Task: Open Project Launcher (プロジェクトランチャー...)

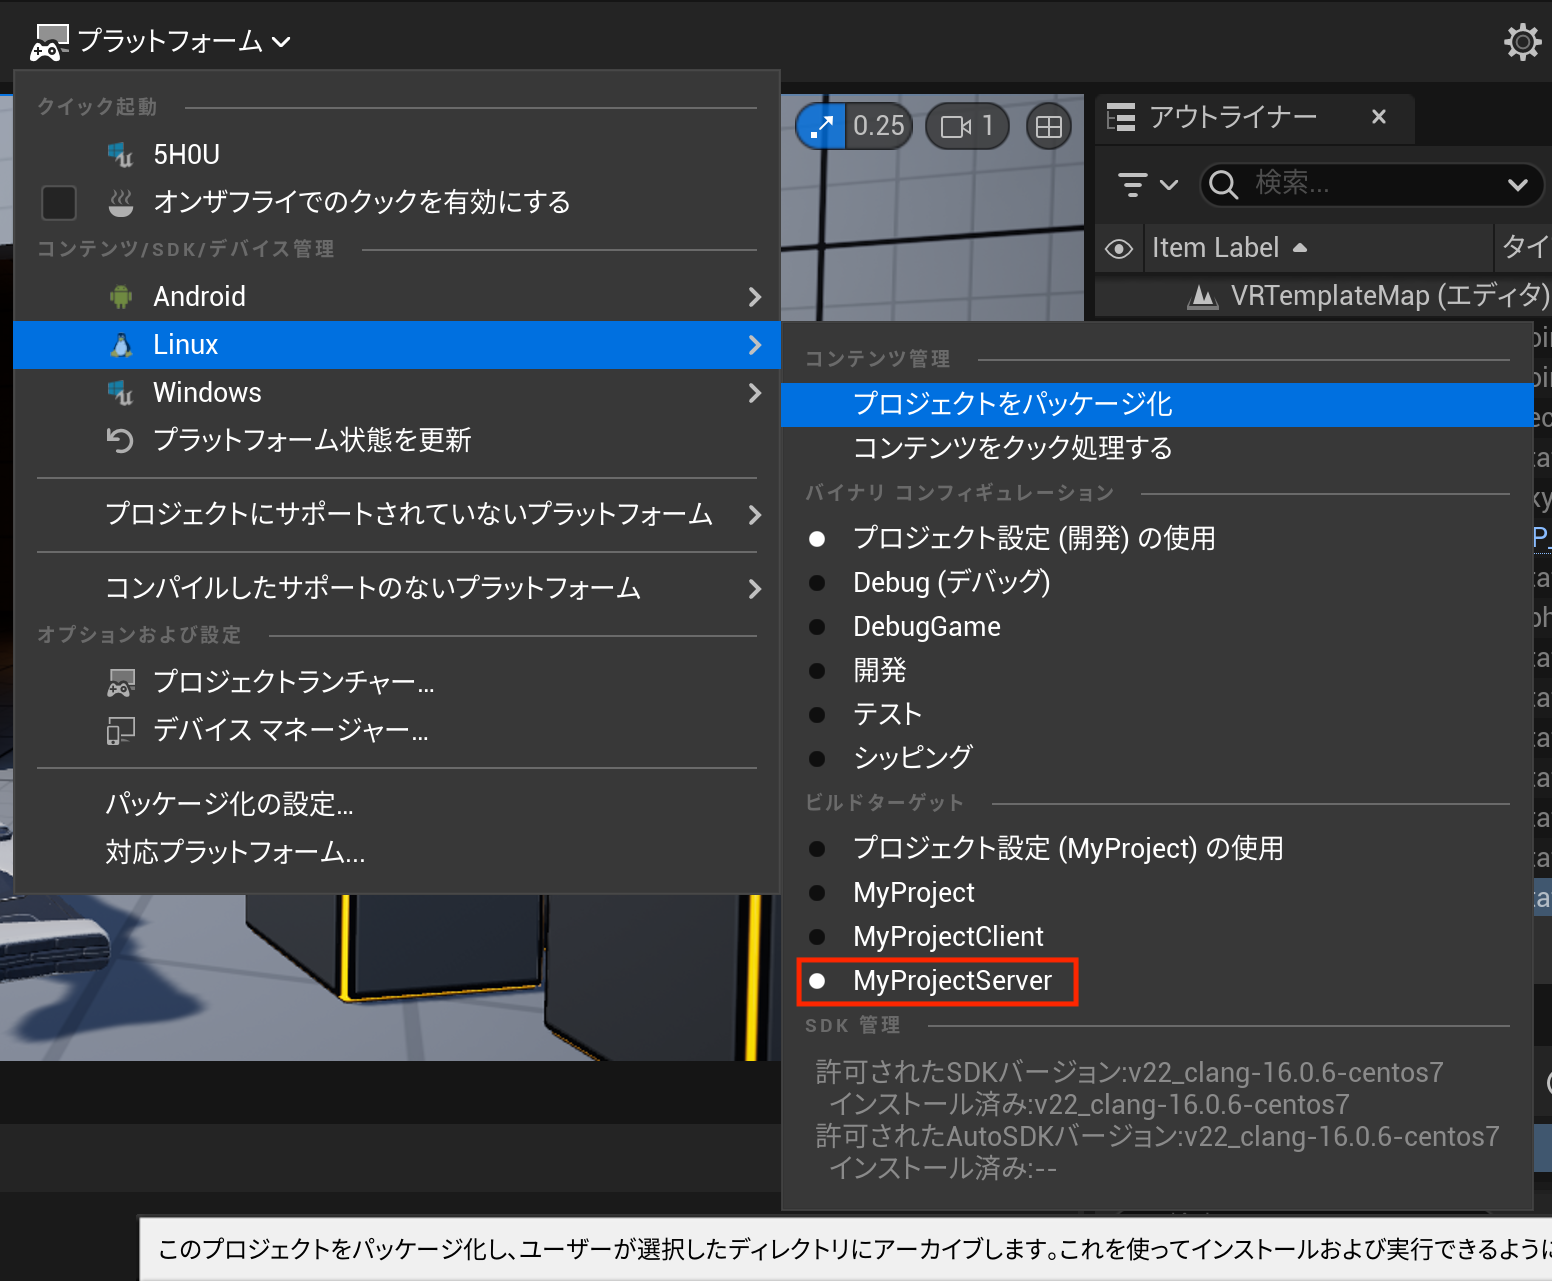Action: [x=397, y=682]
